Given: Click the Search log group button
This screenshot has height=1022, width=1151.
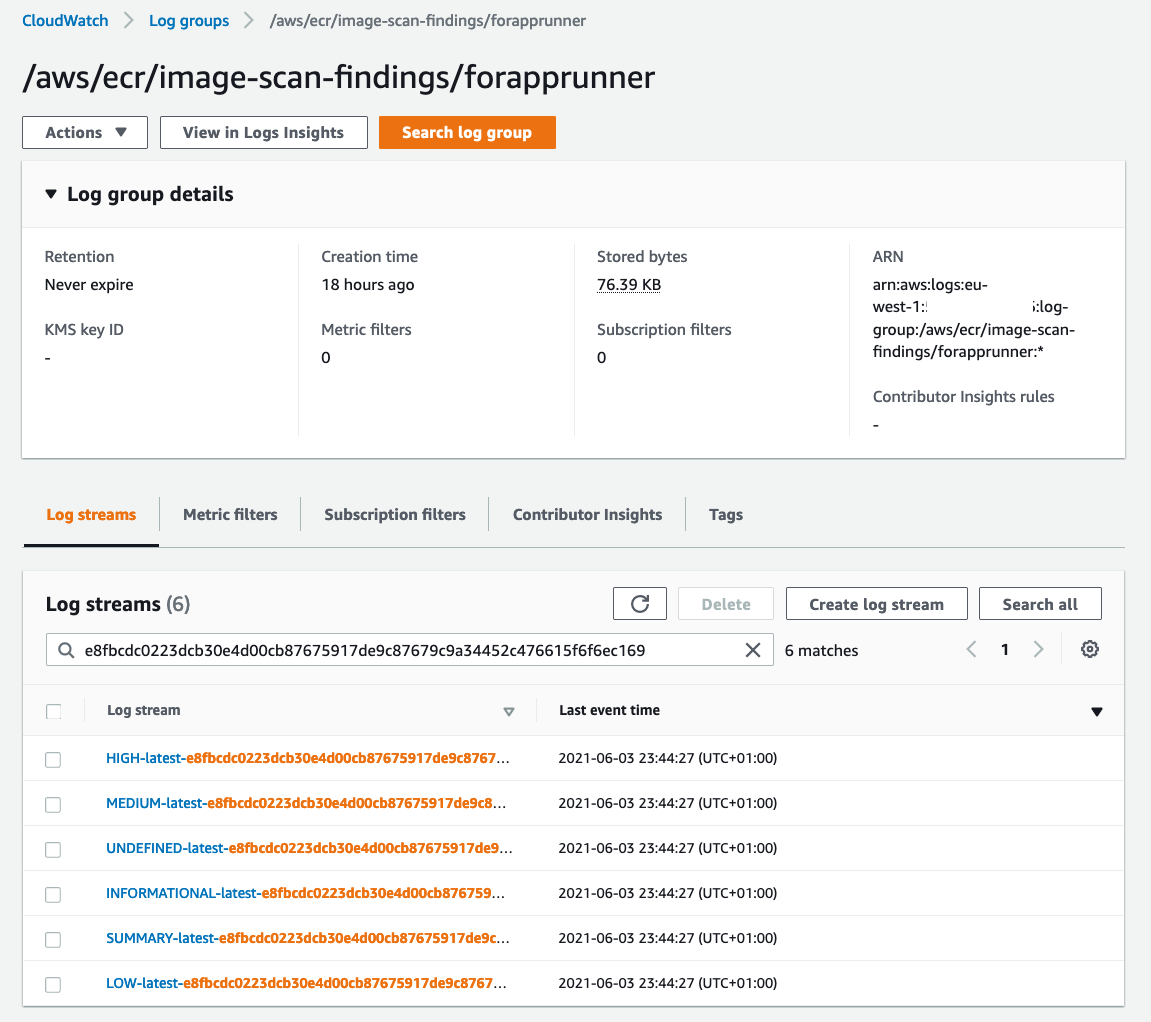Looking at the screenshot, I should 467,132.
